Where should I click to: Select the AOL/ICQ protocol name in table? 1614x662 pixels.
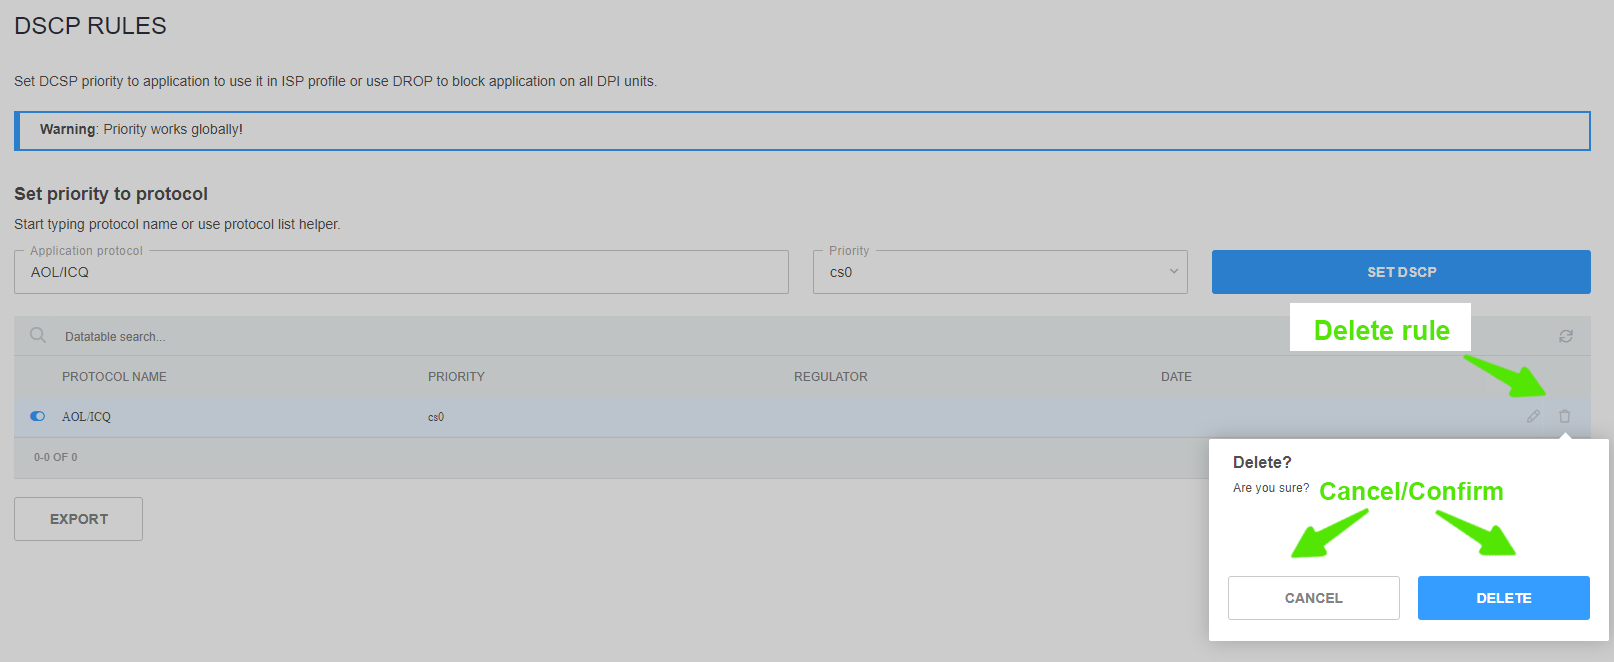(x=86, y=417)
